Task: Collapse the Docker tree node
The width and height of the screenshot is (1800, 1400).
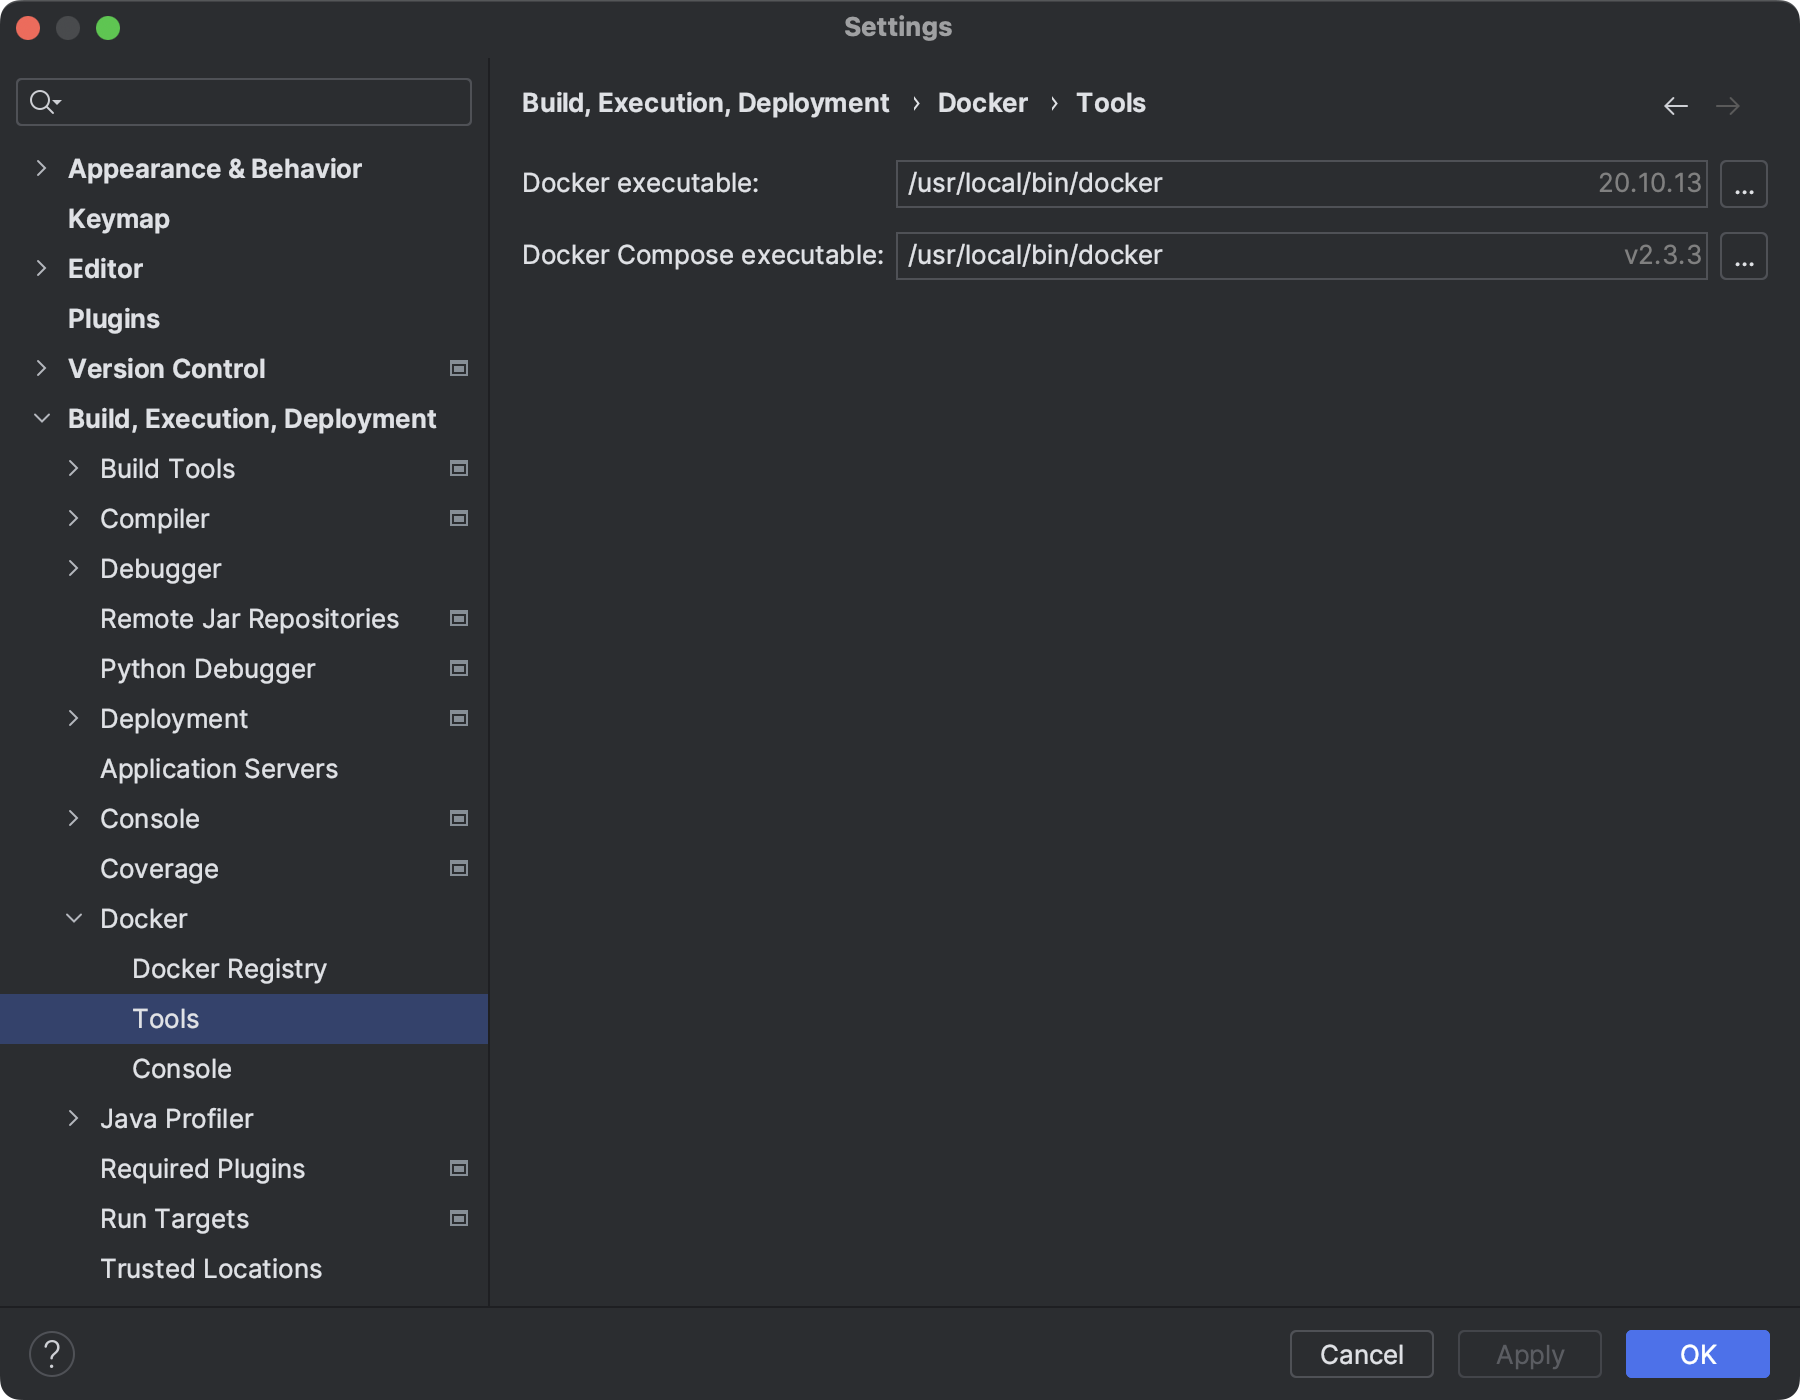Action: pos(74,918)
